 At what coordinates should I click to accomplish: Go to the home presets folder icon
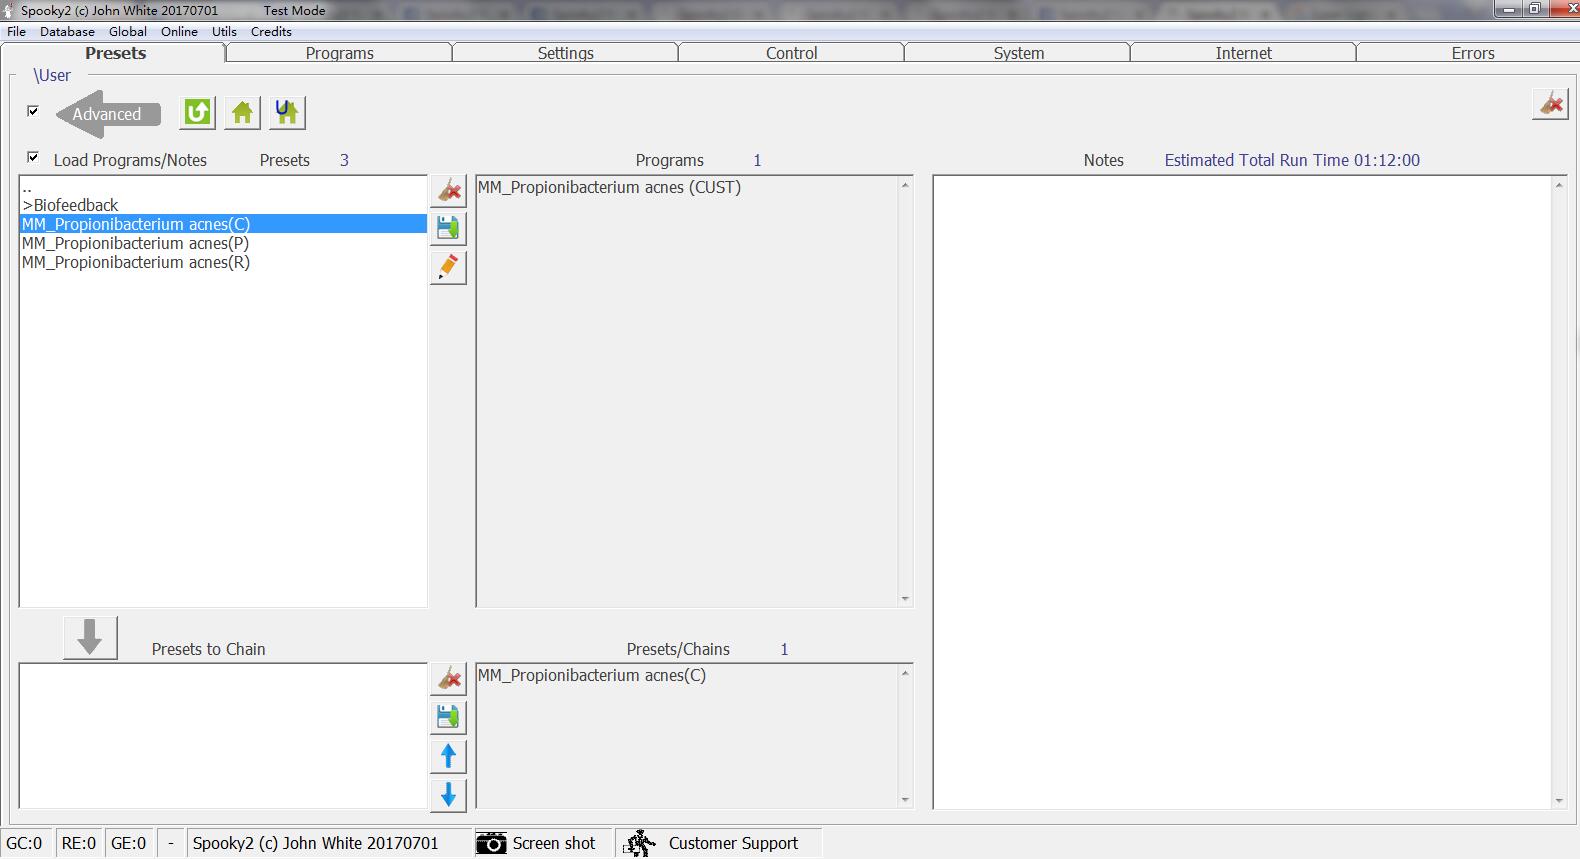[x=242, y=113]
